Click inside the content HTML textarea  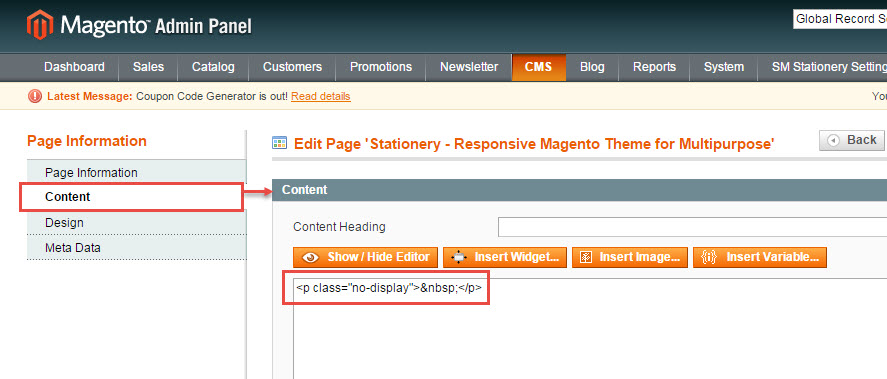(590, 329)
